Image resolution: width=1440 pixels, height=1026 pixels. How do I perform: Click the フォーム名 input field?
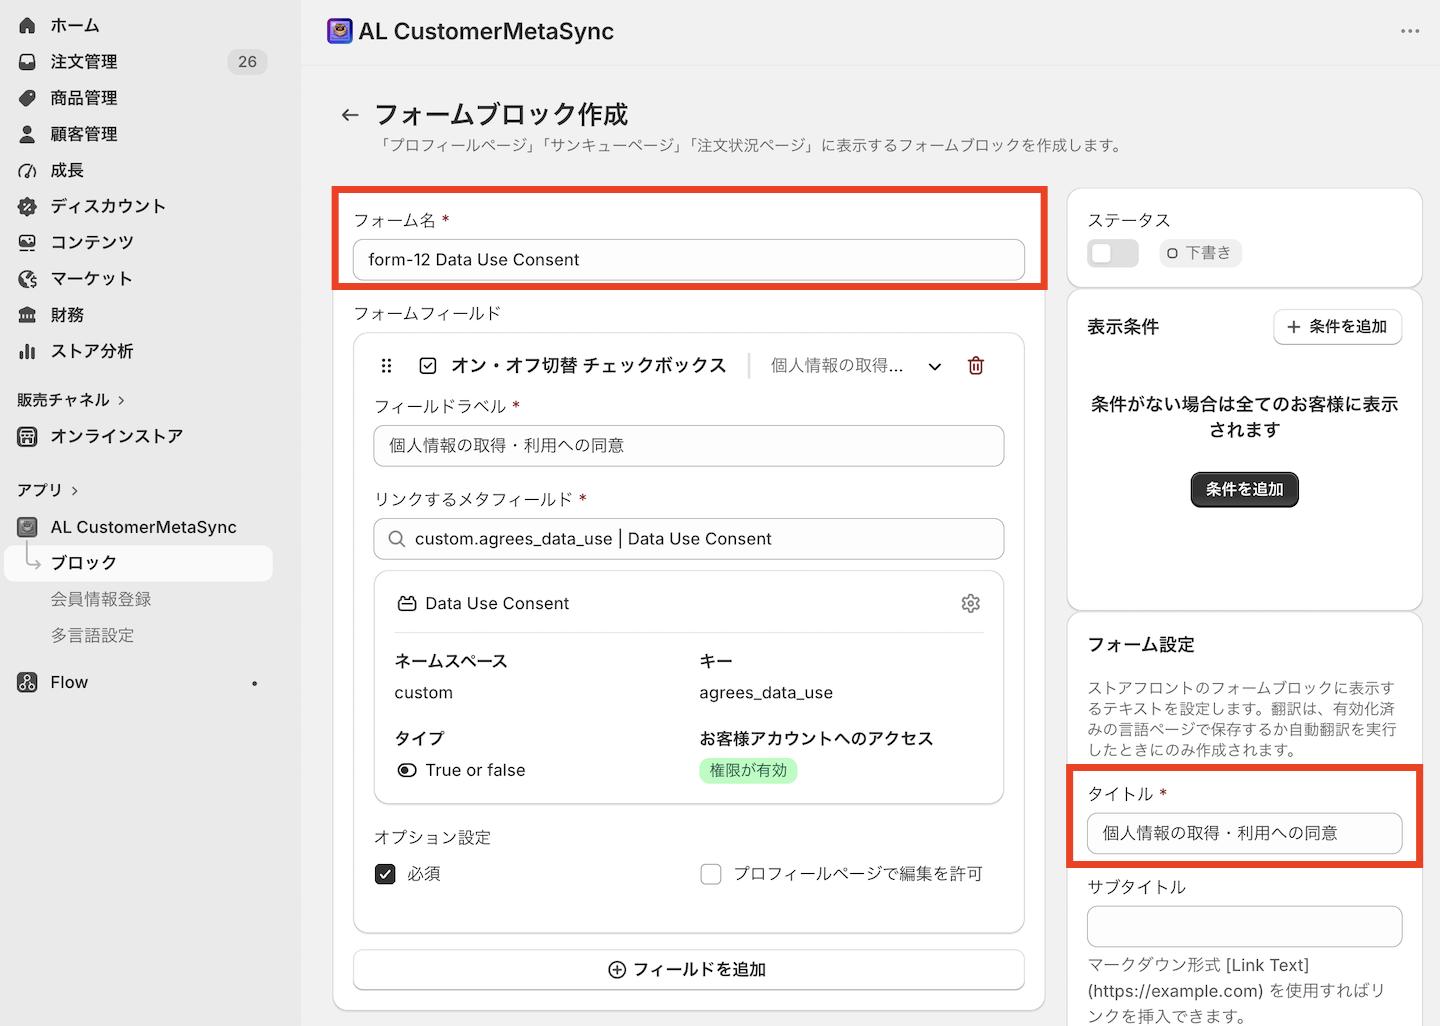pyautogui.click(x=688, y=260)
